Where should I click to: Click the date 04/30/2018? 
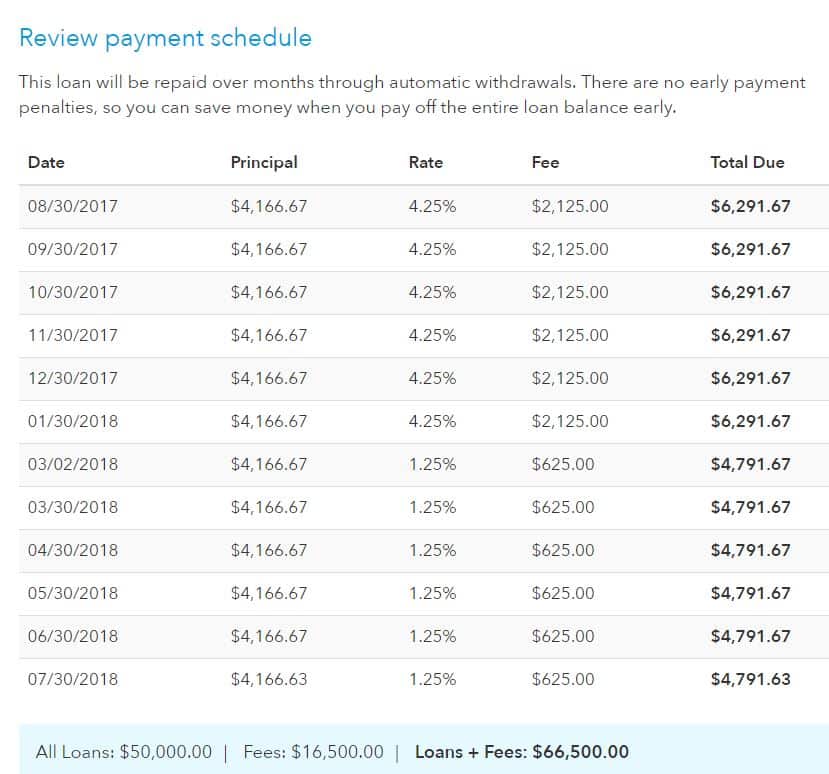[73, 550]
